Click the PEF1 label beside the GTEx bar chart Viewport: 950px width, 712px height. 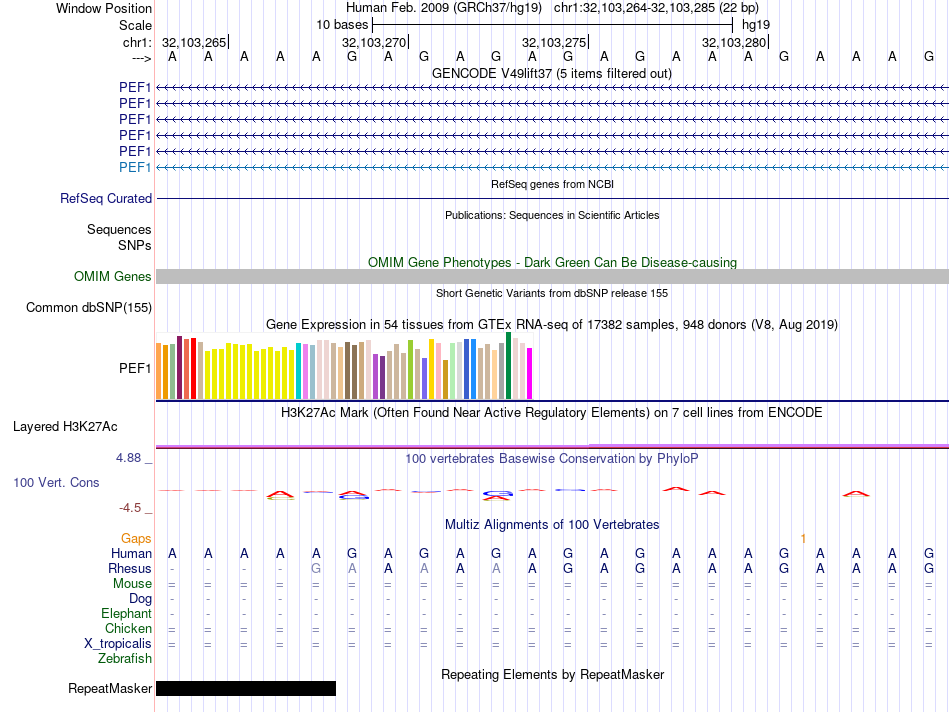coord(135,368)
